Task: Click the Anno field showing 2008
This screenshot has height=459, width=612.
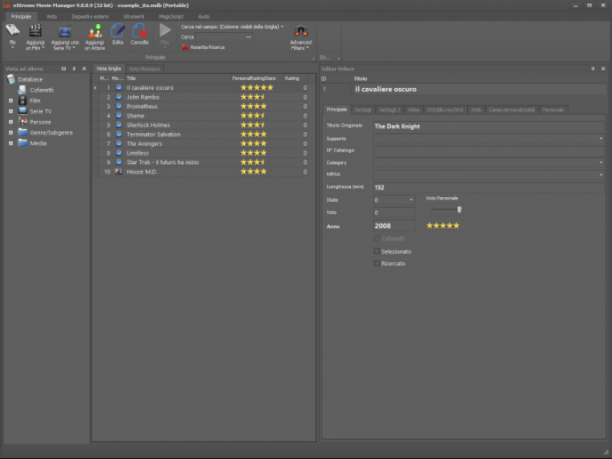Action: (x=394, y=226)
